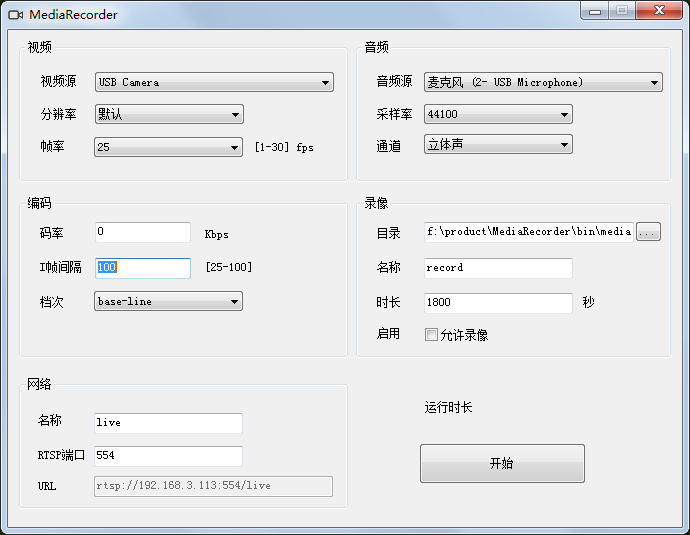
Task: Click the read-only RTSP URL field
Action: (x=213, y=486)
